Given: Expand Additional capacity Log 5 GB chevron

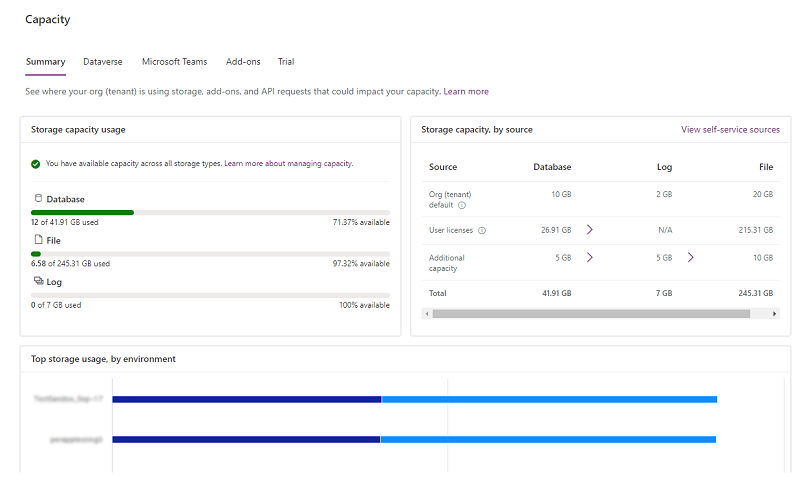Looking at the screenshot, I should point(690,257).
